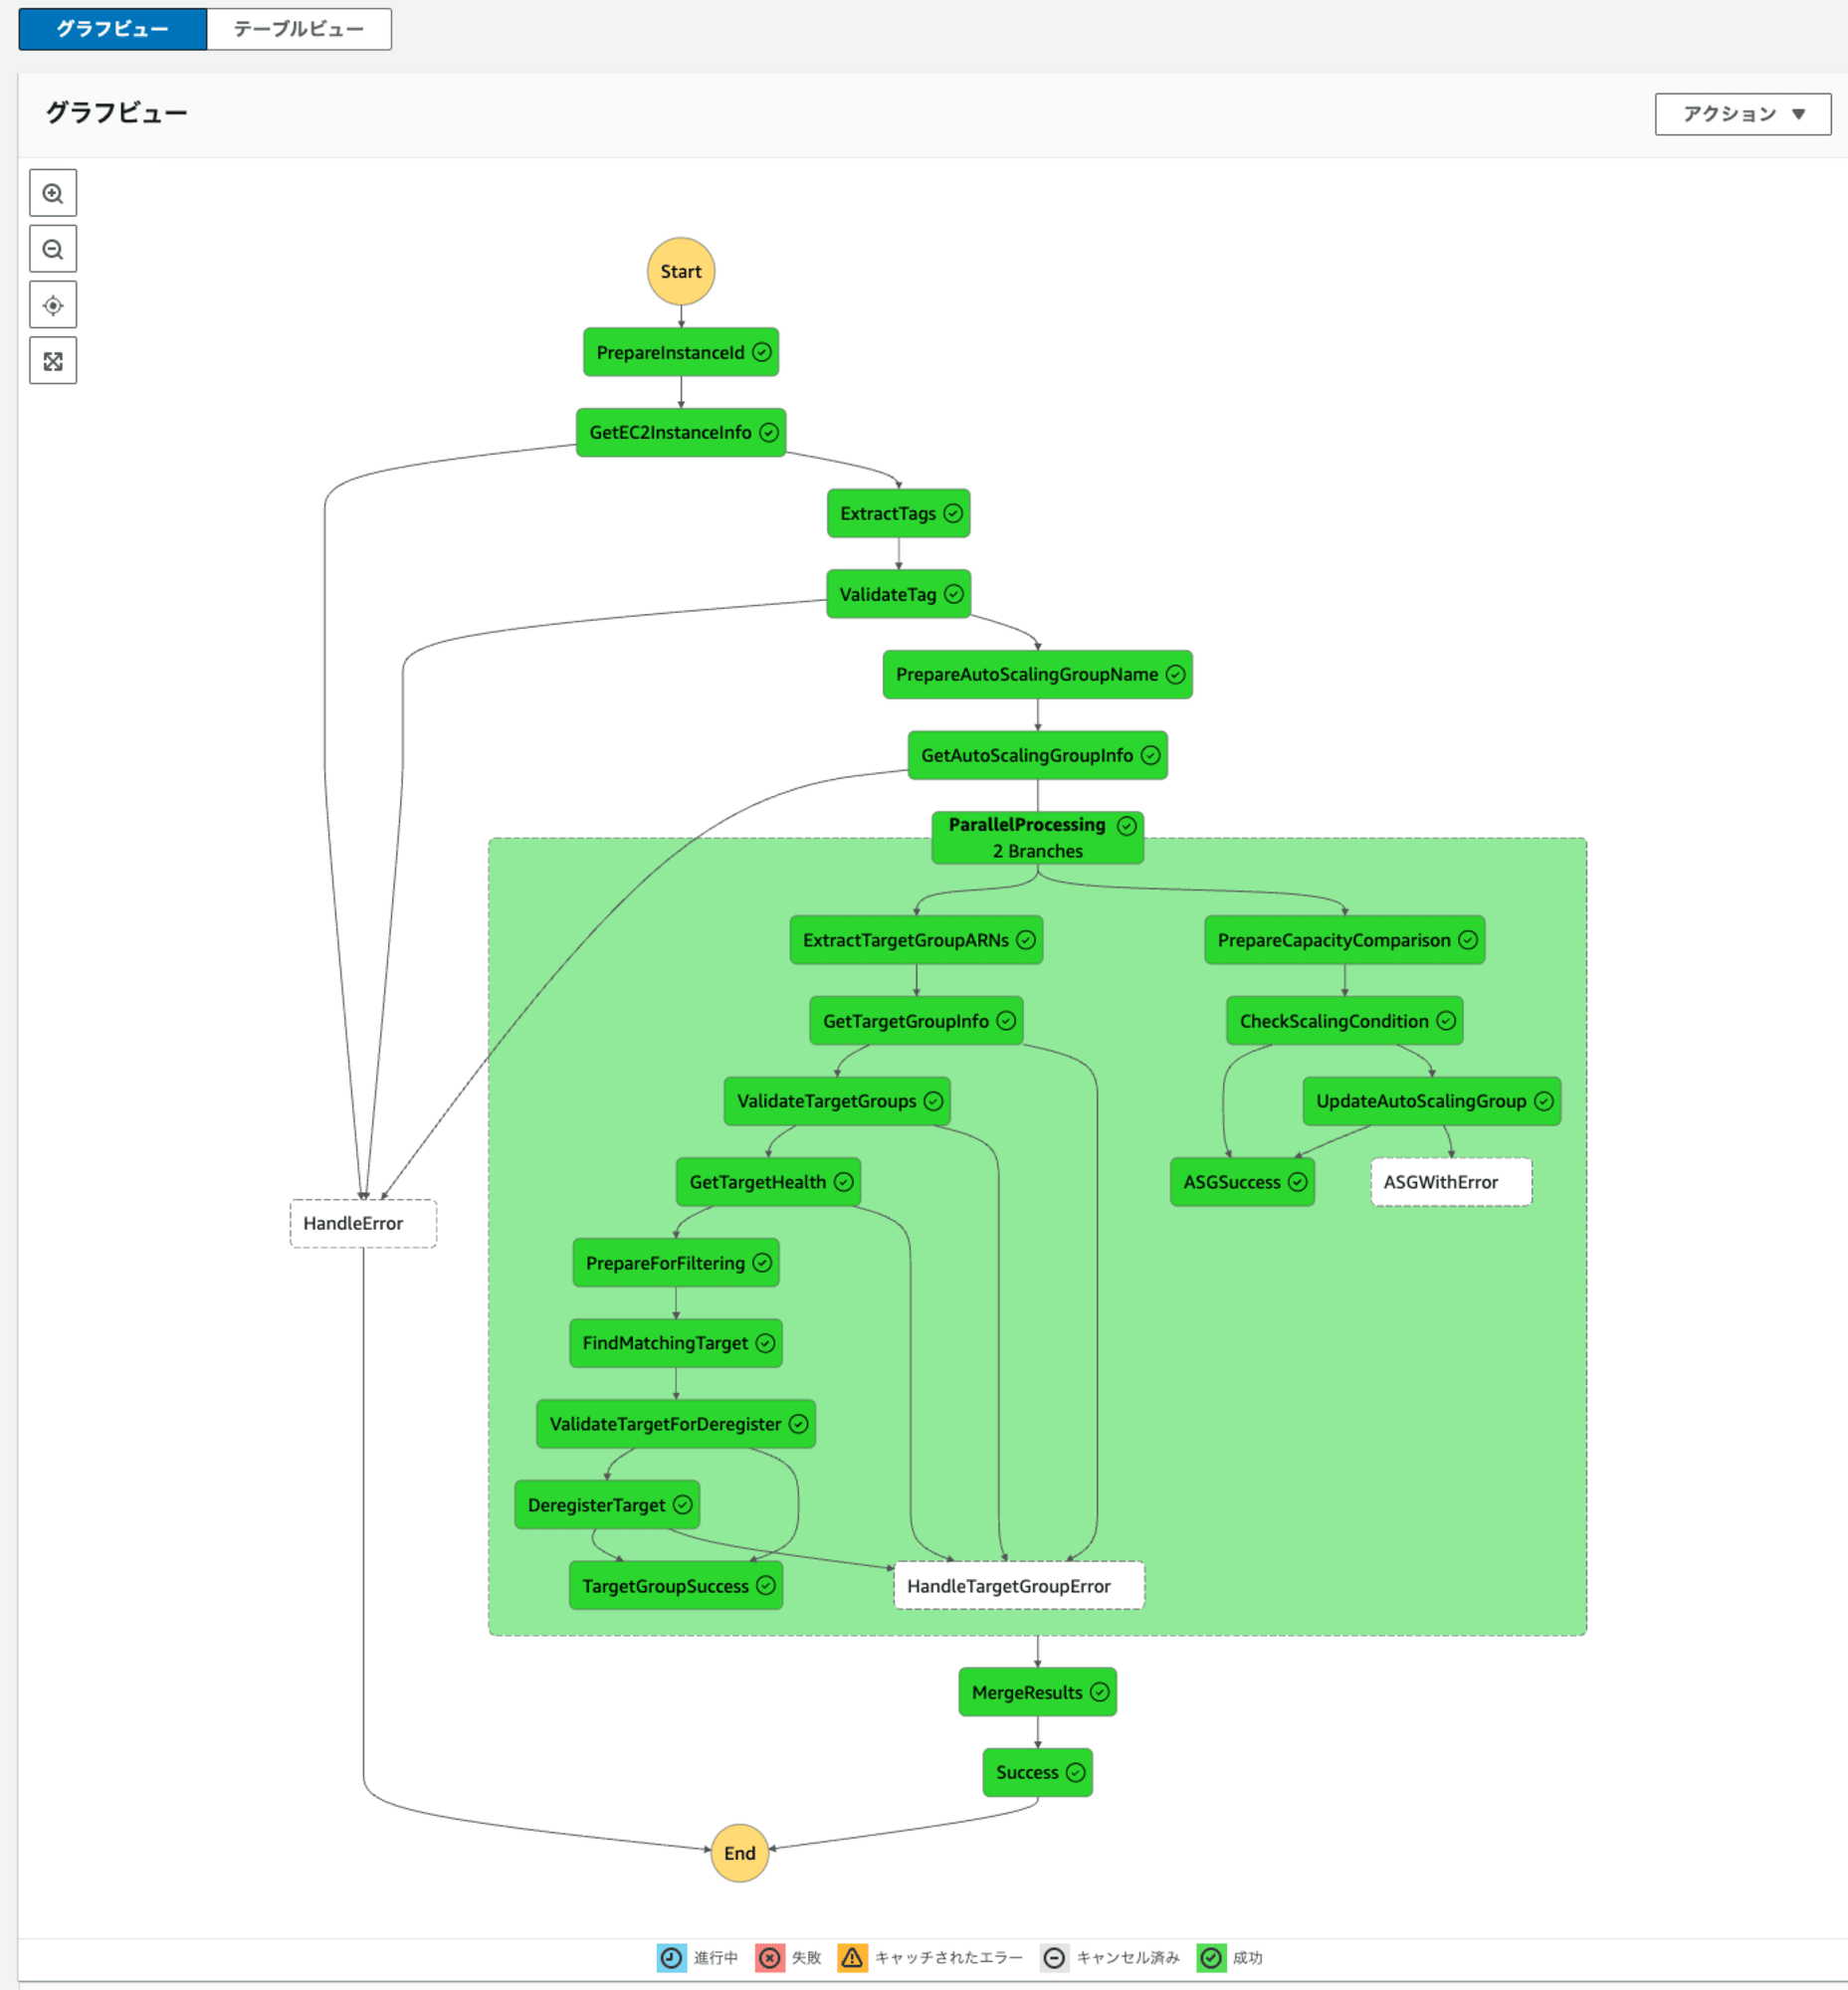Click the success checkmark on TargetGroupSuccess
The height and width of the screenshot is (1990, 1848).
tap(766, 1585)
